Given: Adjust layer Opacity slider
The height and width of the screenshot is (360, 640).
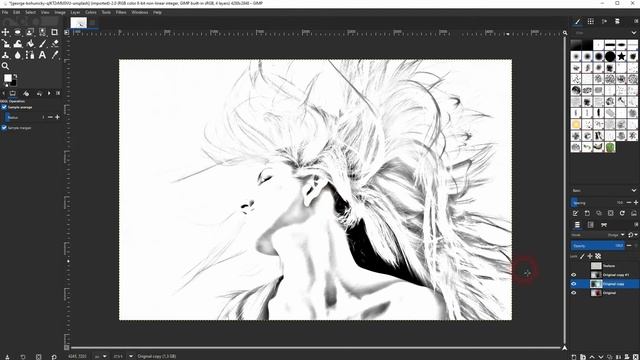Looking at the screenshot, I should (597, 246).
